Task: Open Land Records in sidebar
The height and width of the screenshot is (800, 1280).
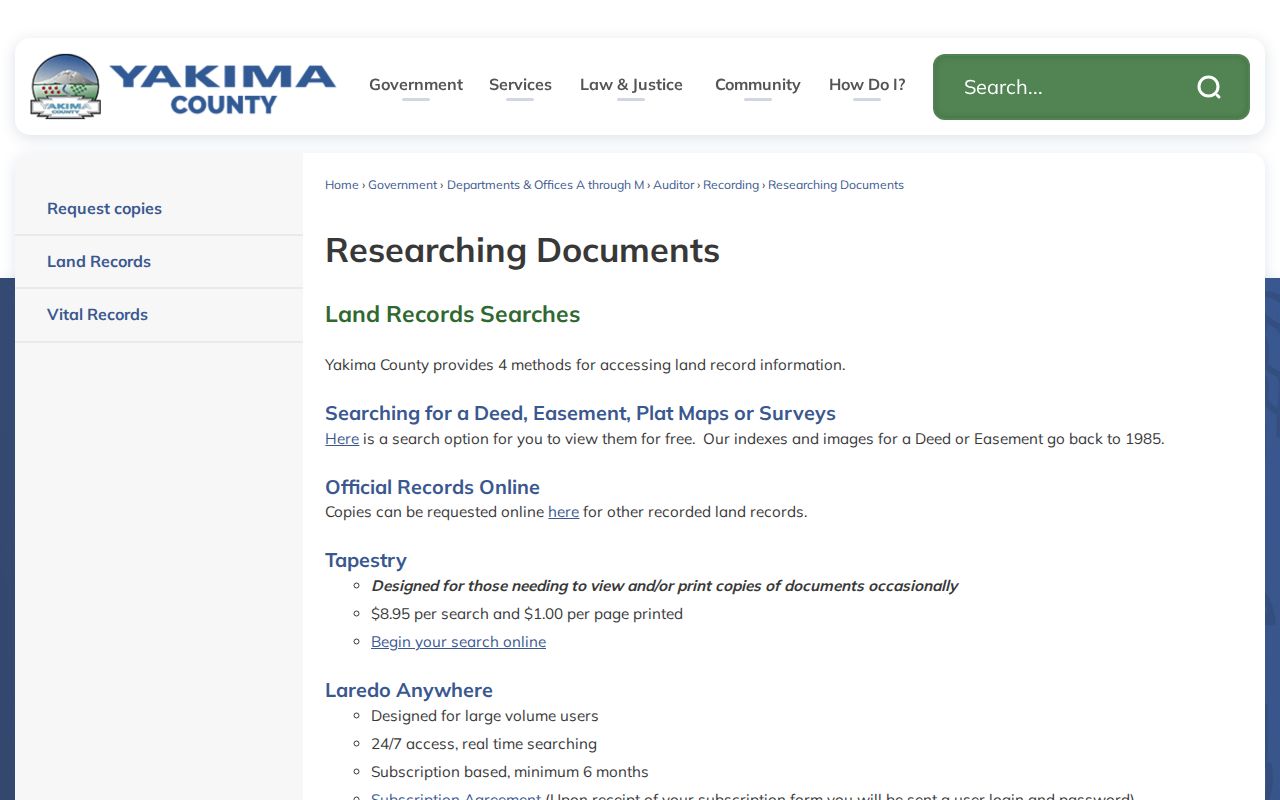Action: (159, 262)
